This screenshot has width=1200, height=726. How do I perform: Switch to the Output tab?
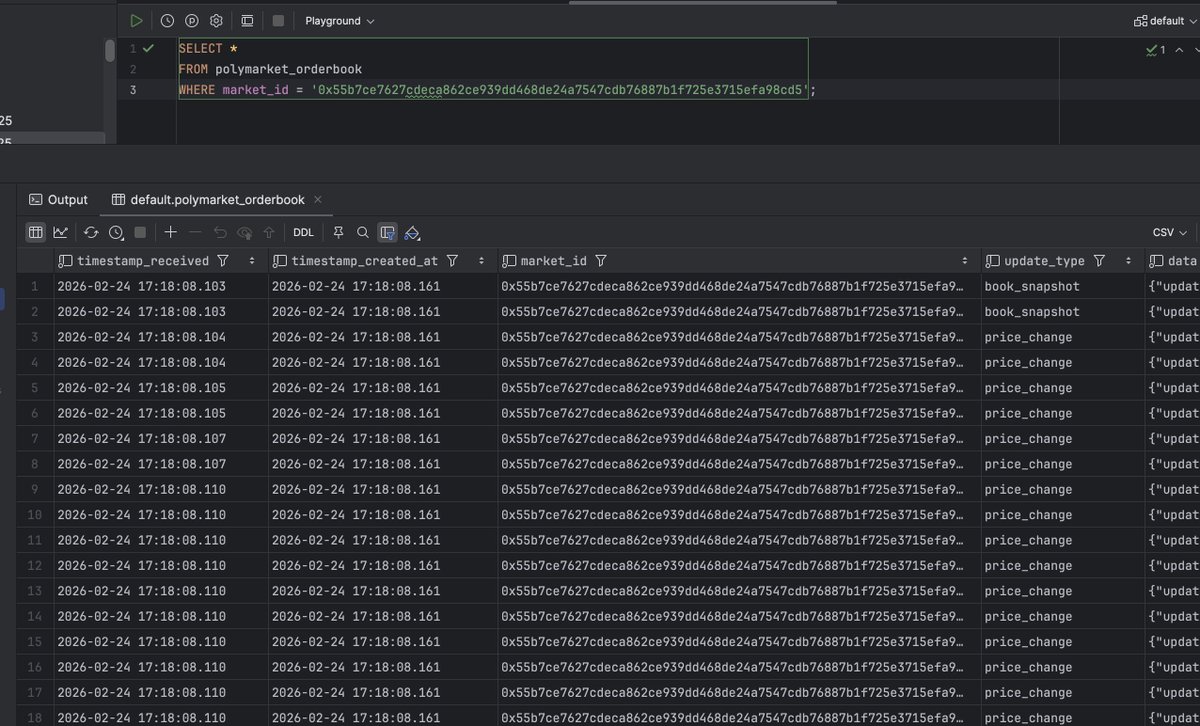[58, 199]
